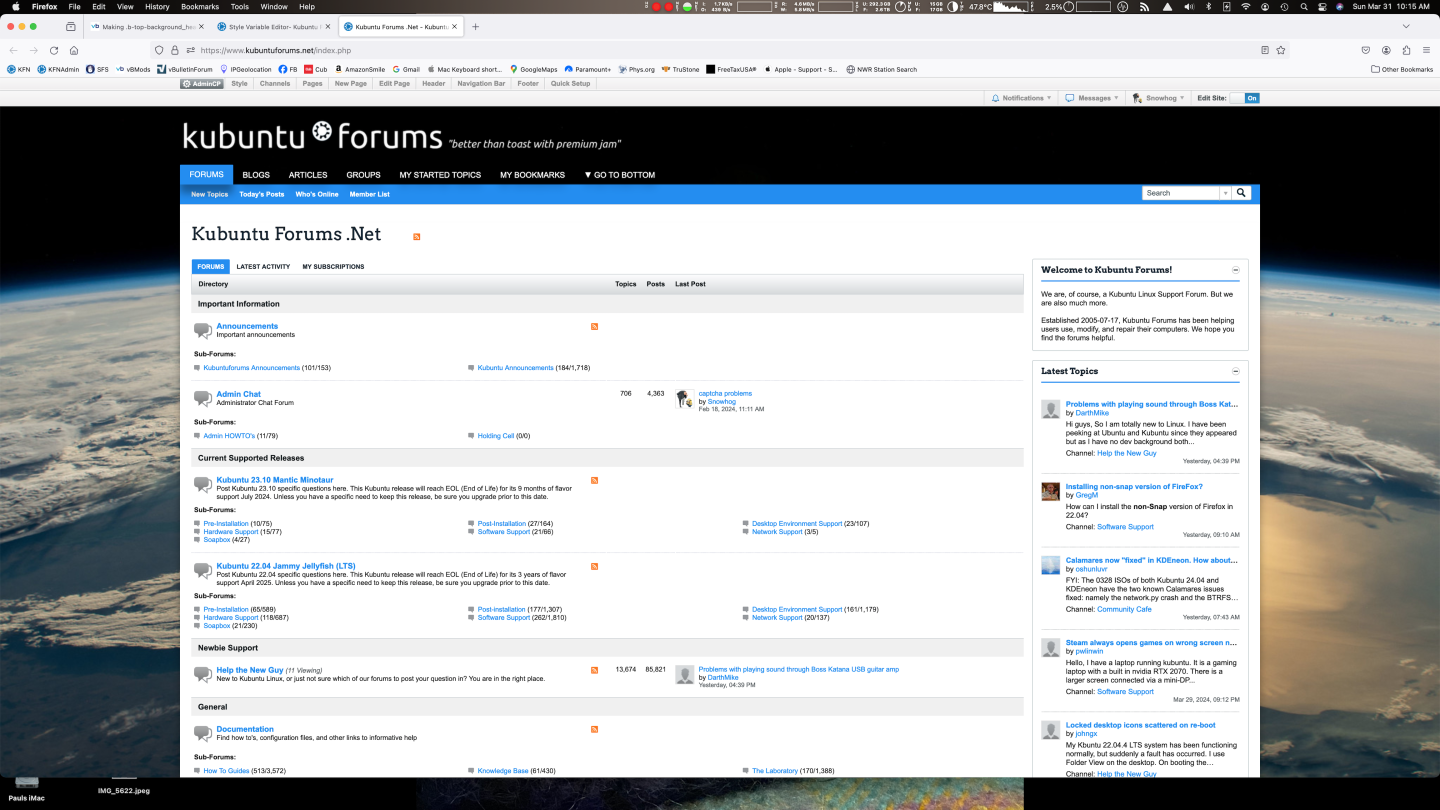Click the bookmark star in address bar

[1281, 50]
